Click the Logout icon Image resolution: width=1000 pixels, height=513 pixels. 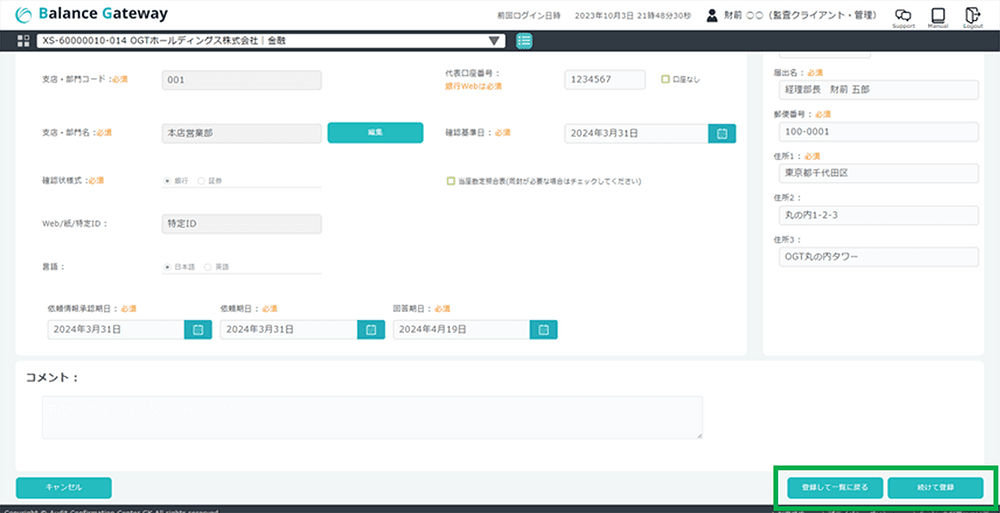[973, 16]
